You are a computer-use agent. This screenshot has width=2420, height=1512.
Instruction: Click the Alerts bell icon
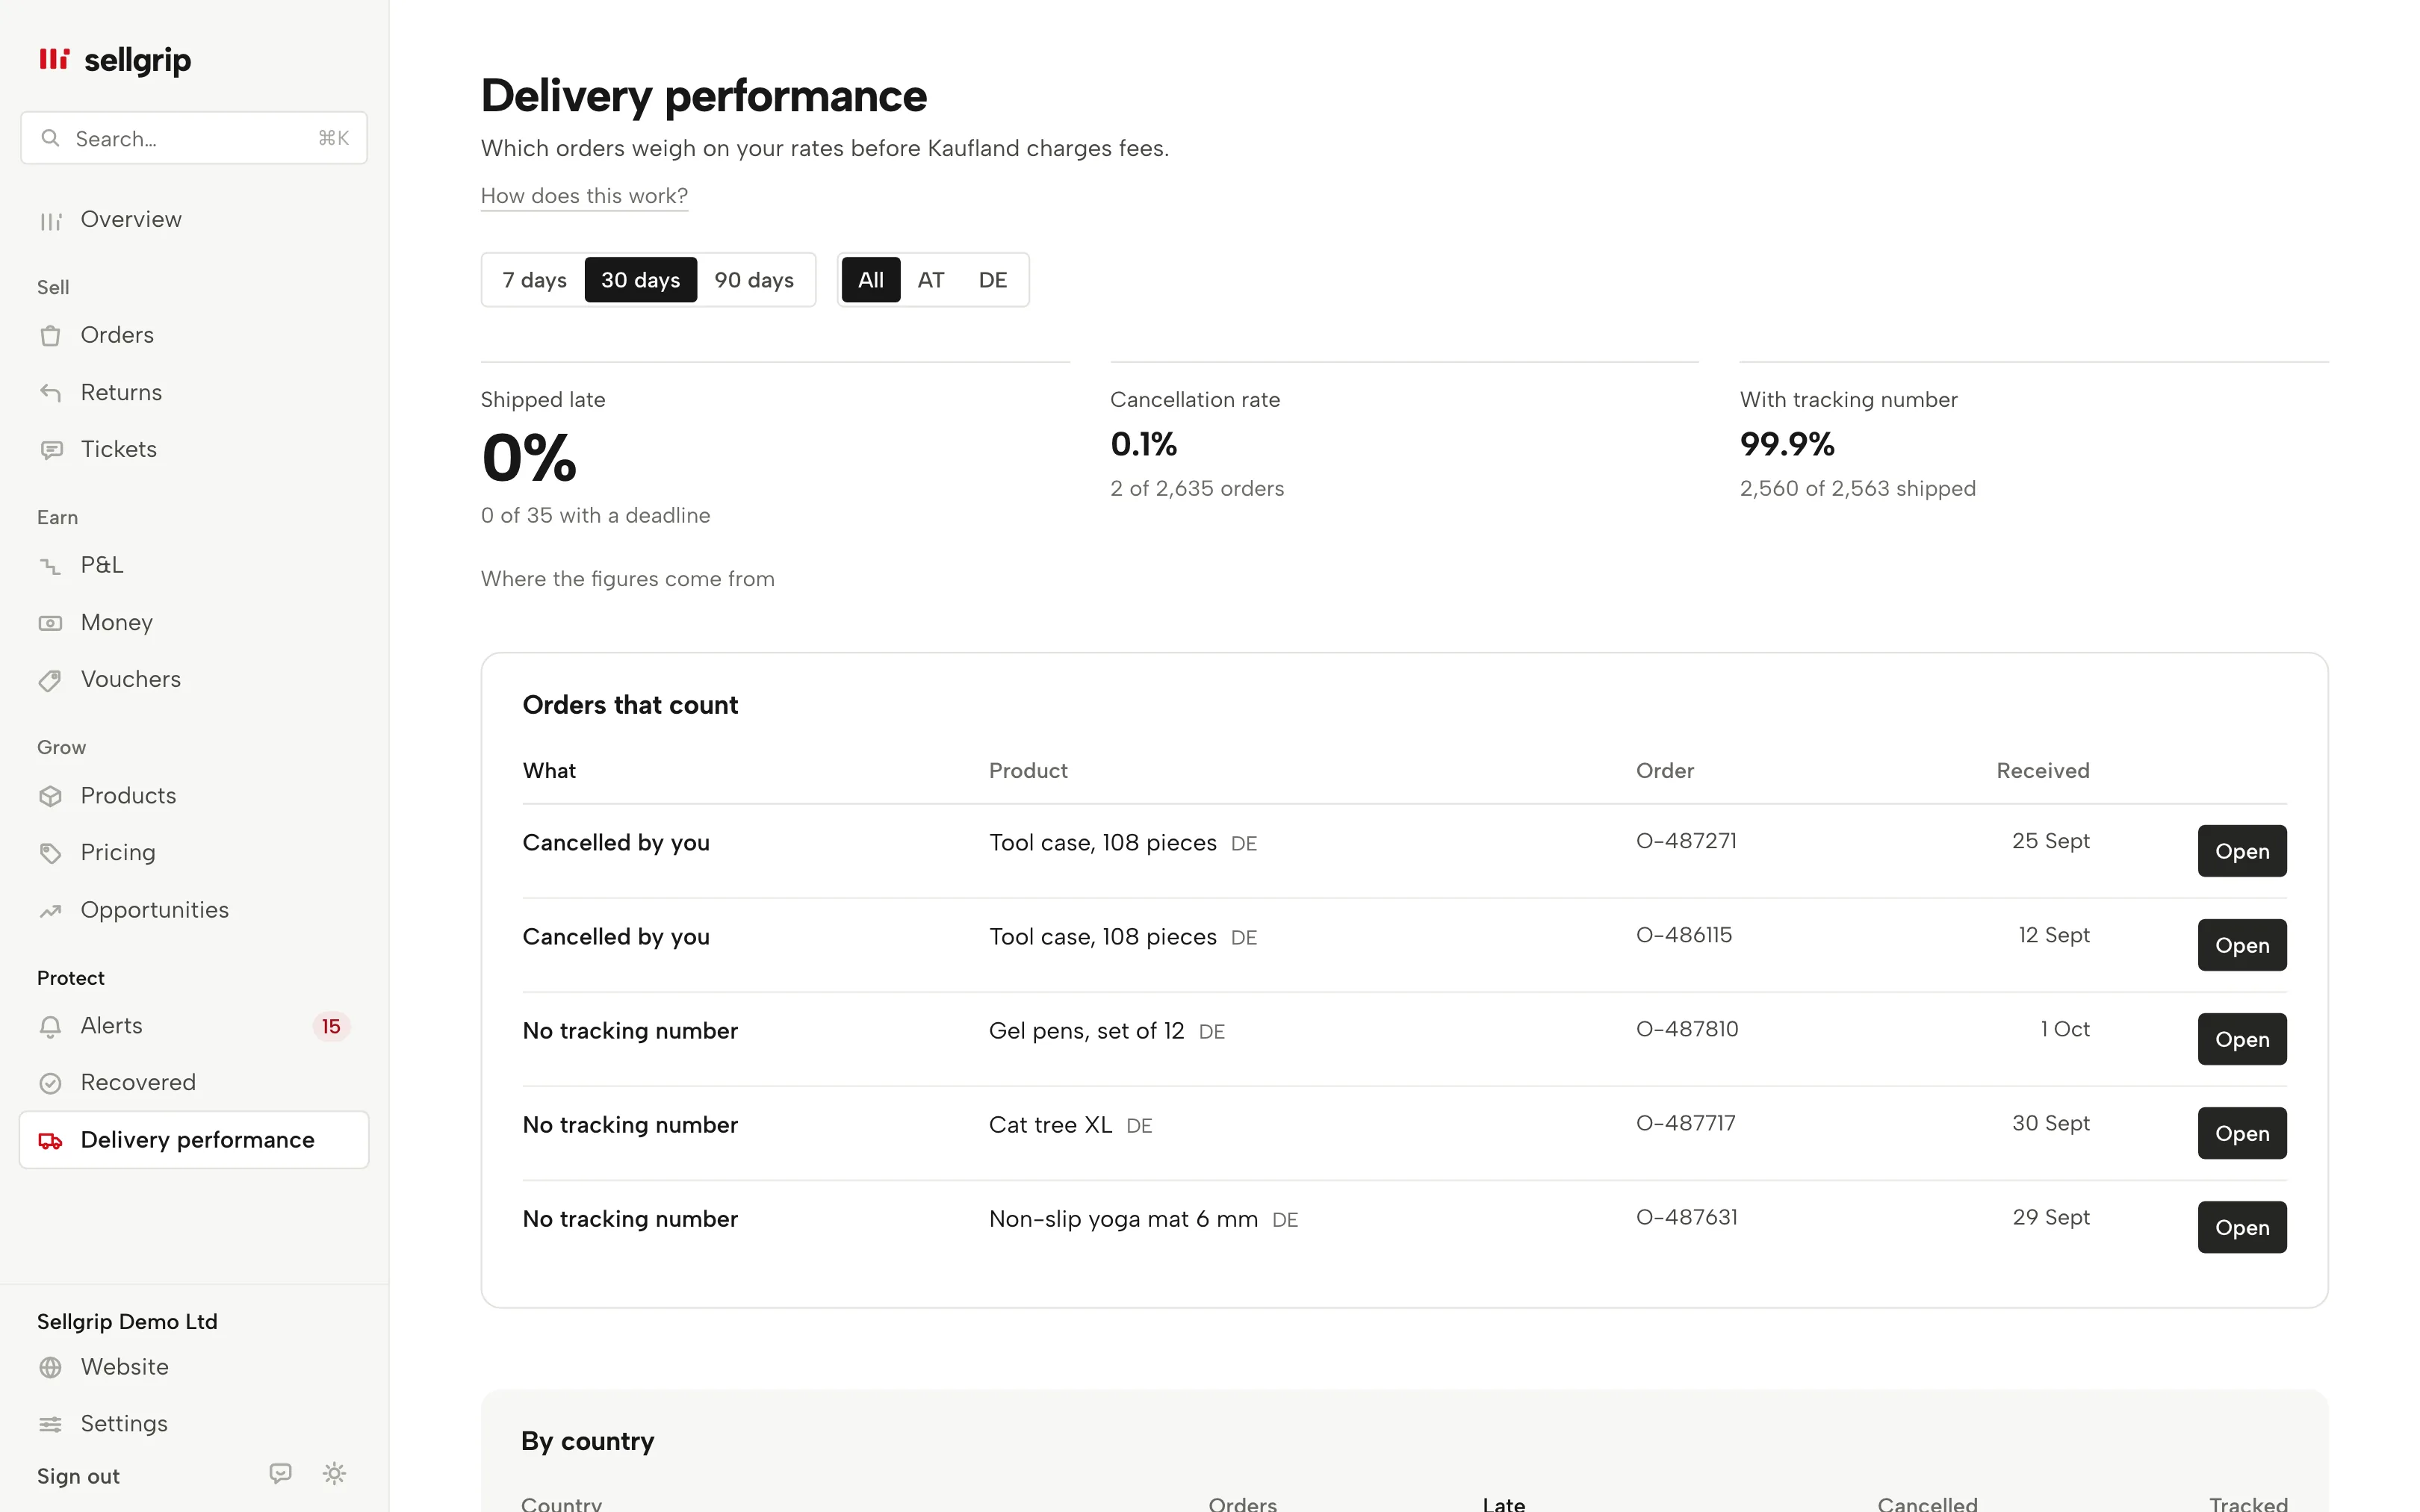(x=50, y=1027)
